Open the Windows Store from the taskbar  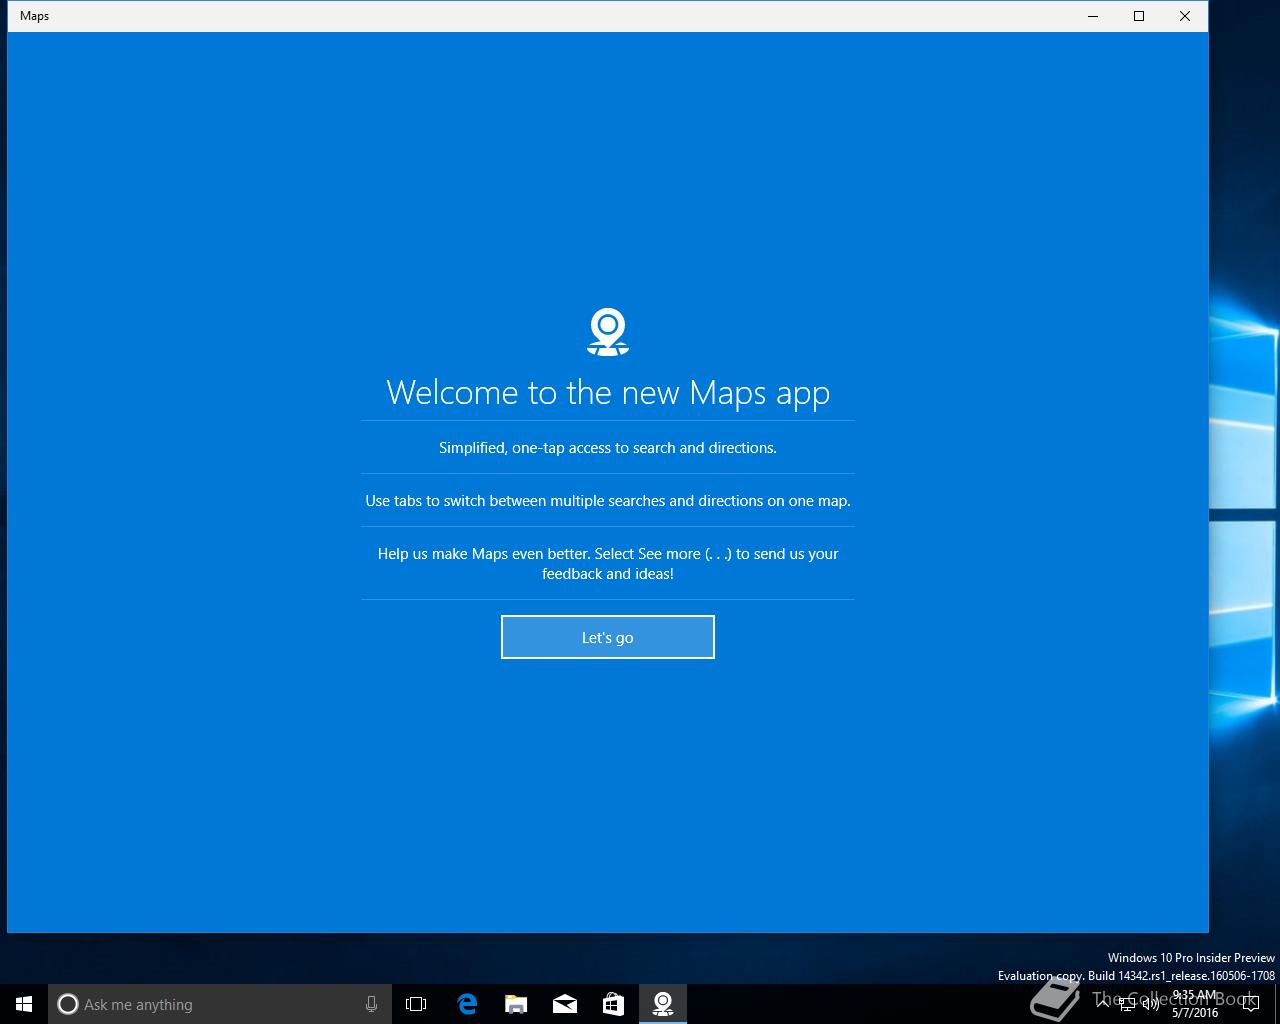click(613, 1004)
